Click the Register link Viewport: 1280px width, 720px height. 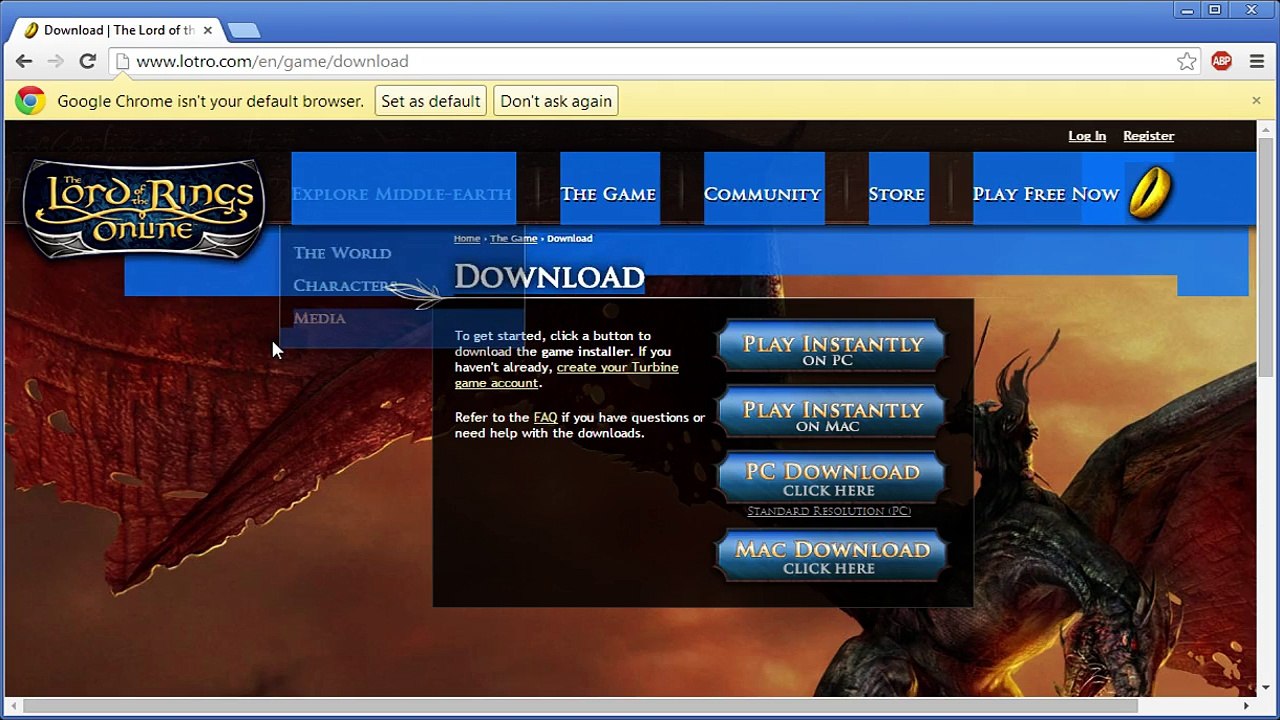tap(1148, 136)
